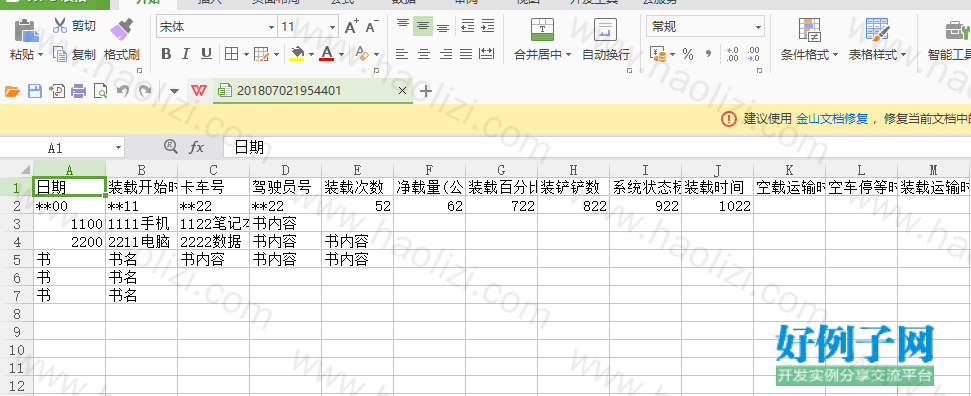Increase font size with A+ icon
Image resolution: width=971 pixels, height=396 pixels.
click(352, 27)
